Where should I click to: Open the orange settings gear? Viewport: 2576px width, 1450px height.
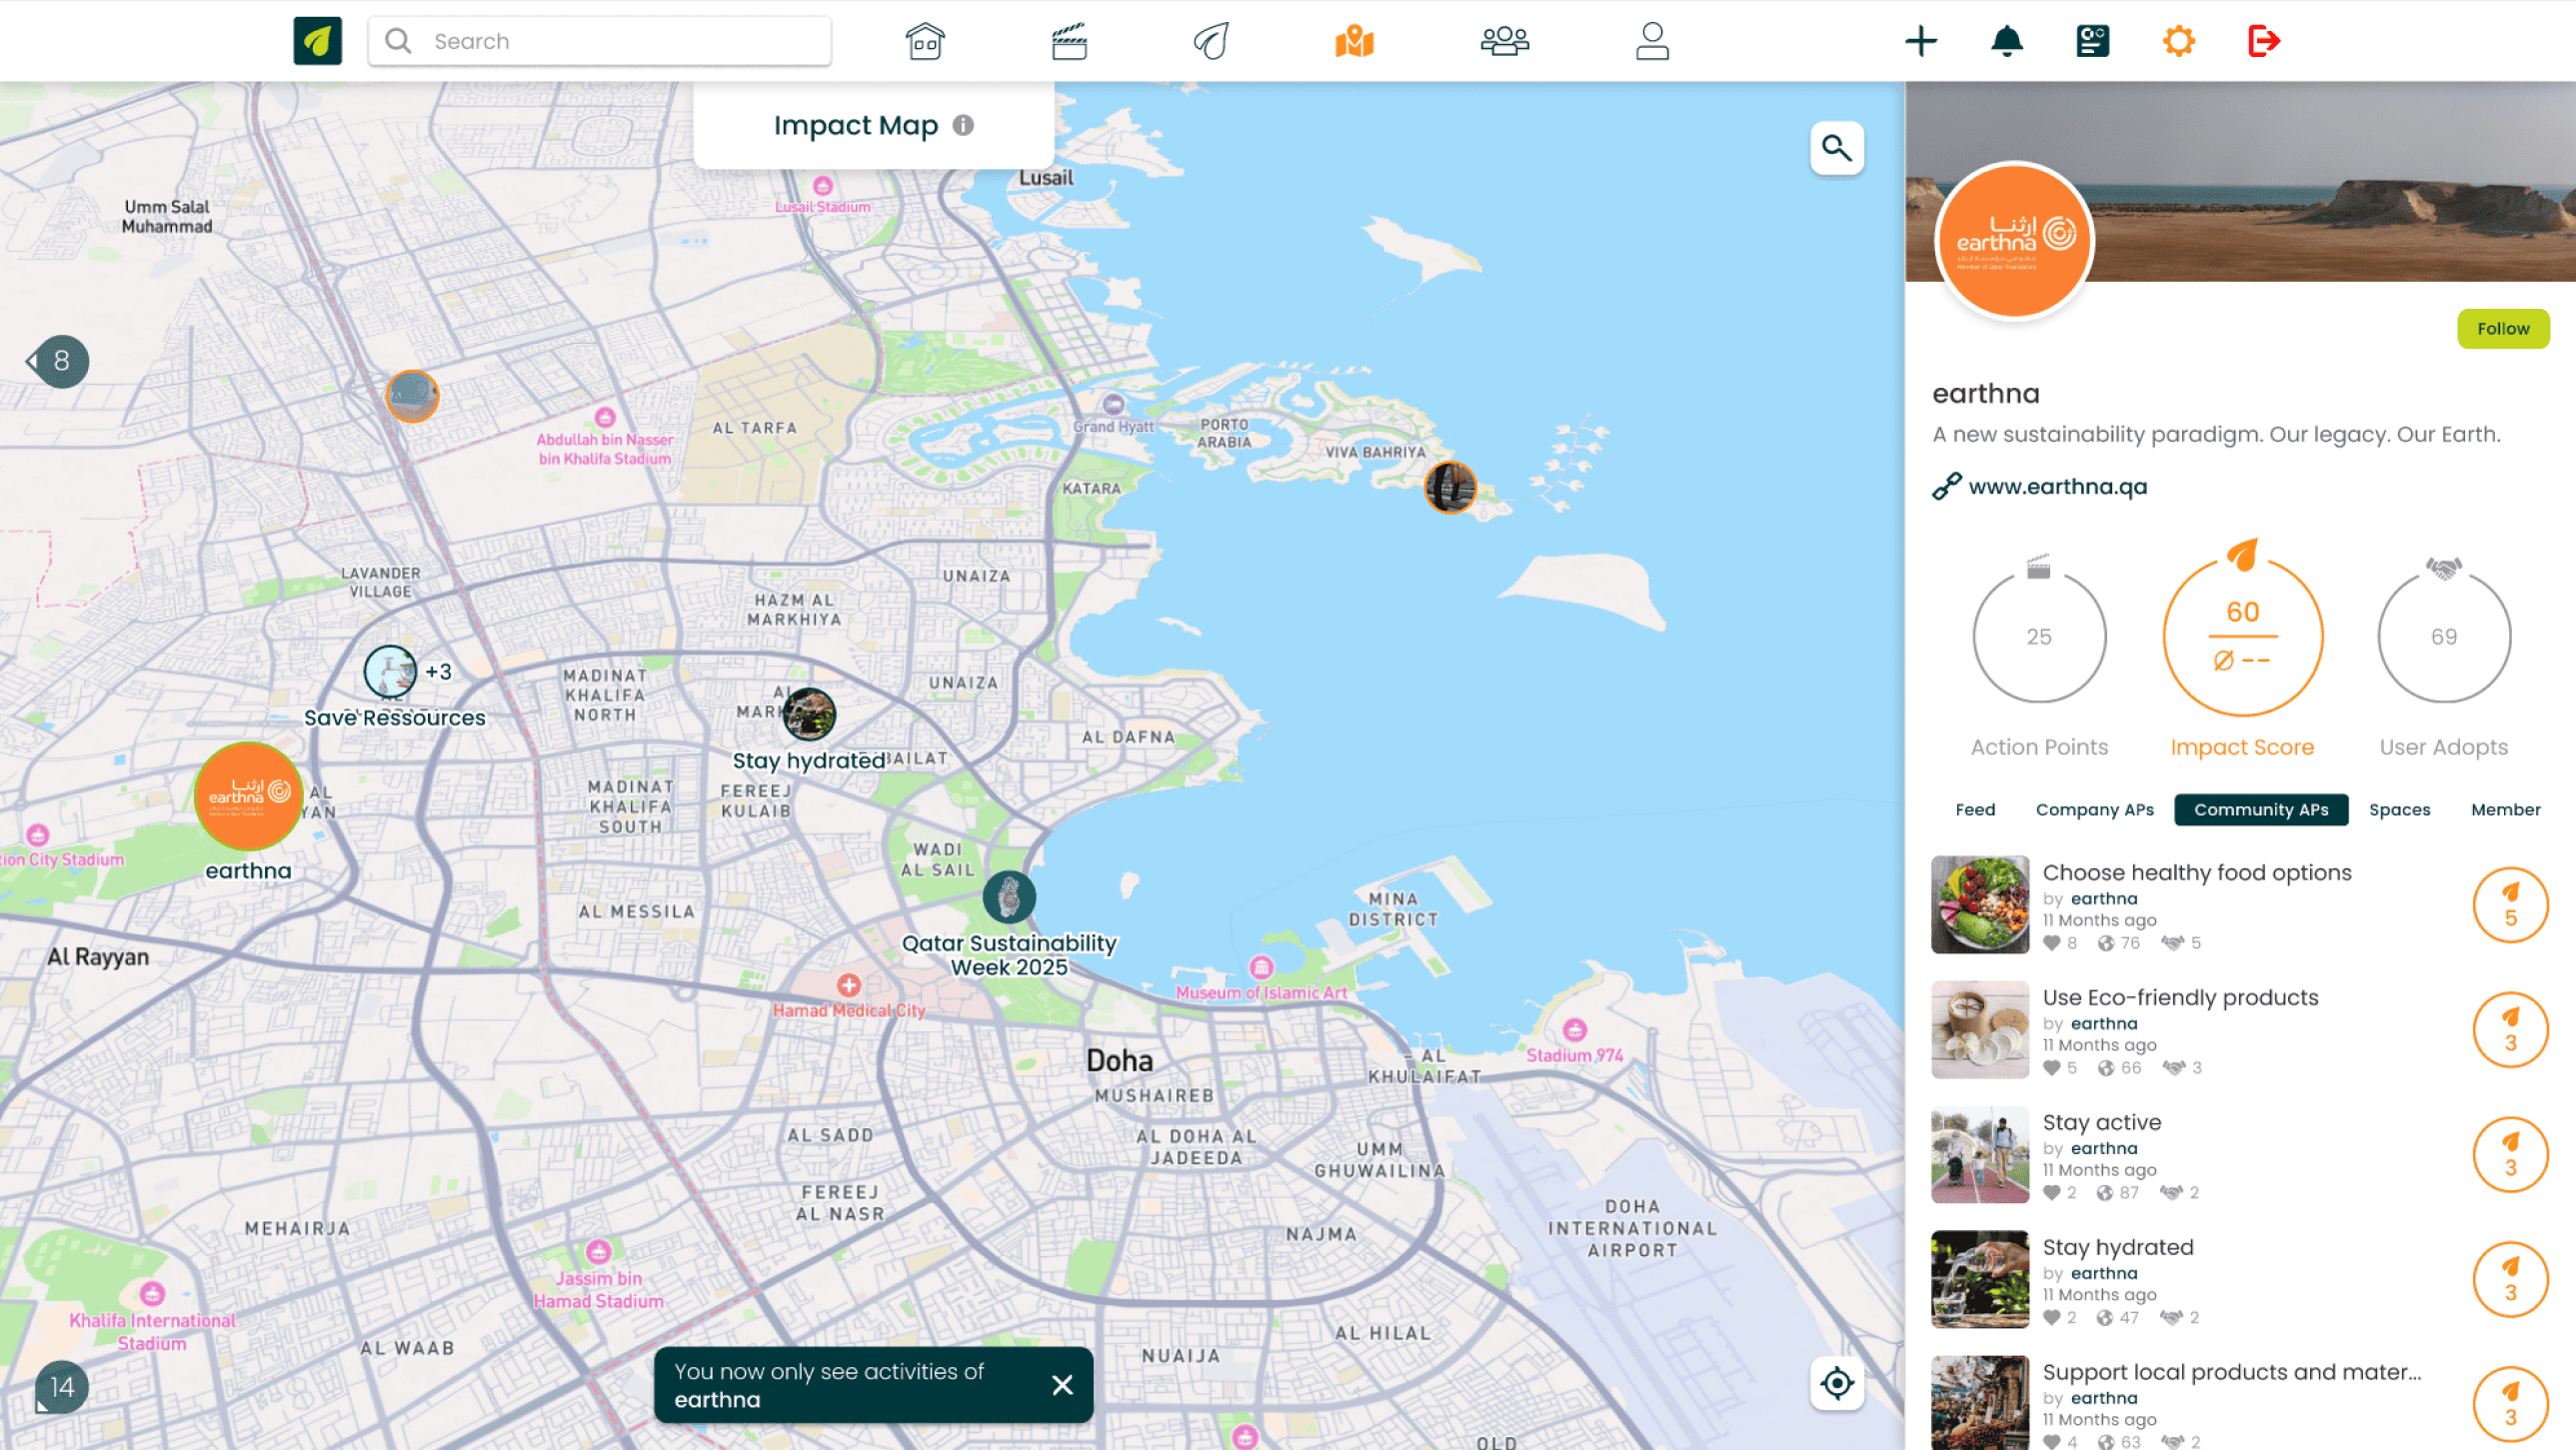pos(2178,41)
